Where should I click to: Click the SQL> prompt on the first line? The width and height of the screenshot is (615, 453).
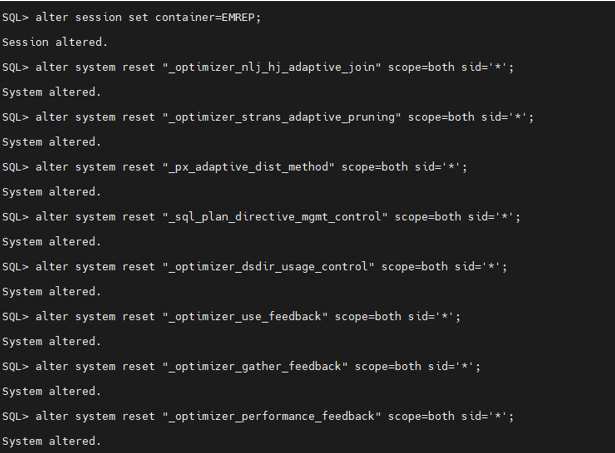tap(15, 17)
